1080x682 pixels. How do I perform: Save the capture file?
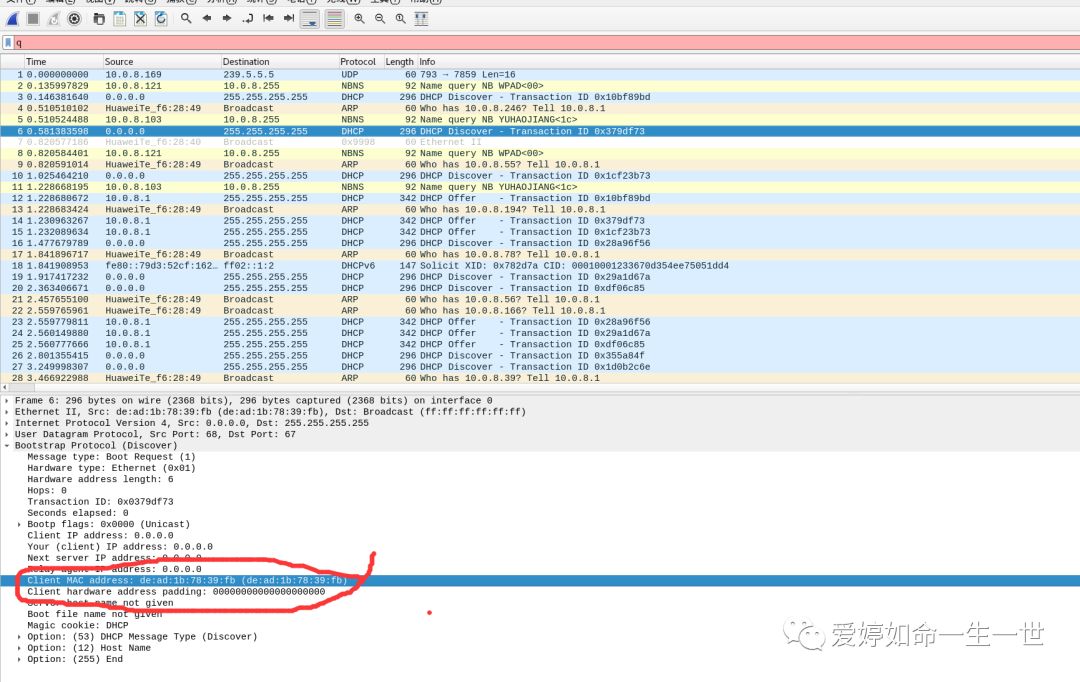[120, 19]
